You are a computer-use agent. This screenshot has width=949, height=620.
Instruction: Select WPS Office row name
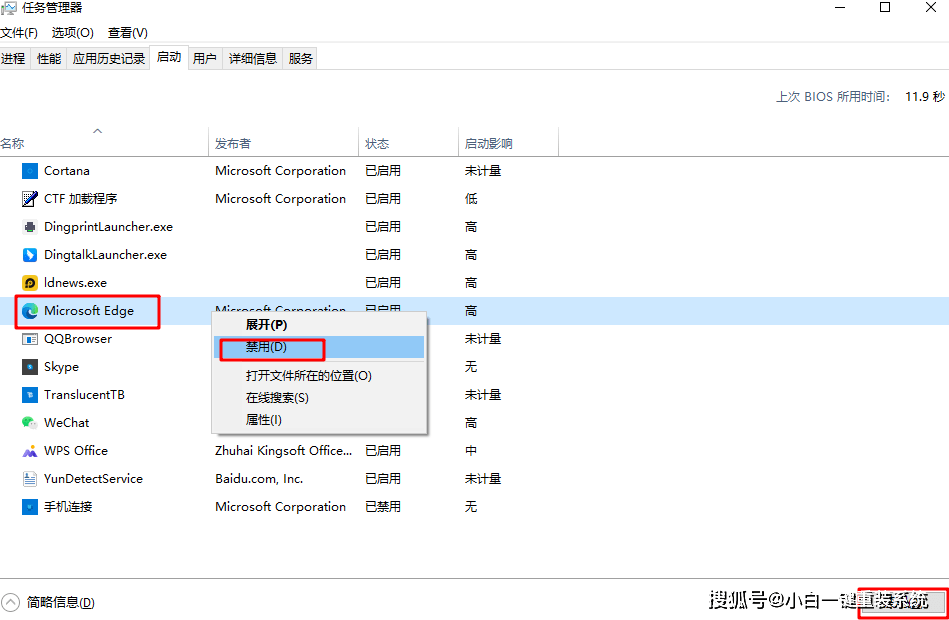click(x=76, y=451)
